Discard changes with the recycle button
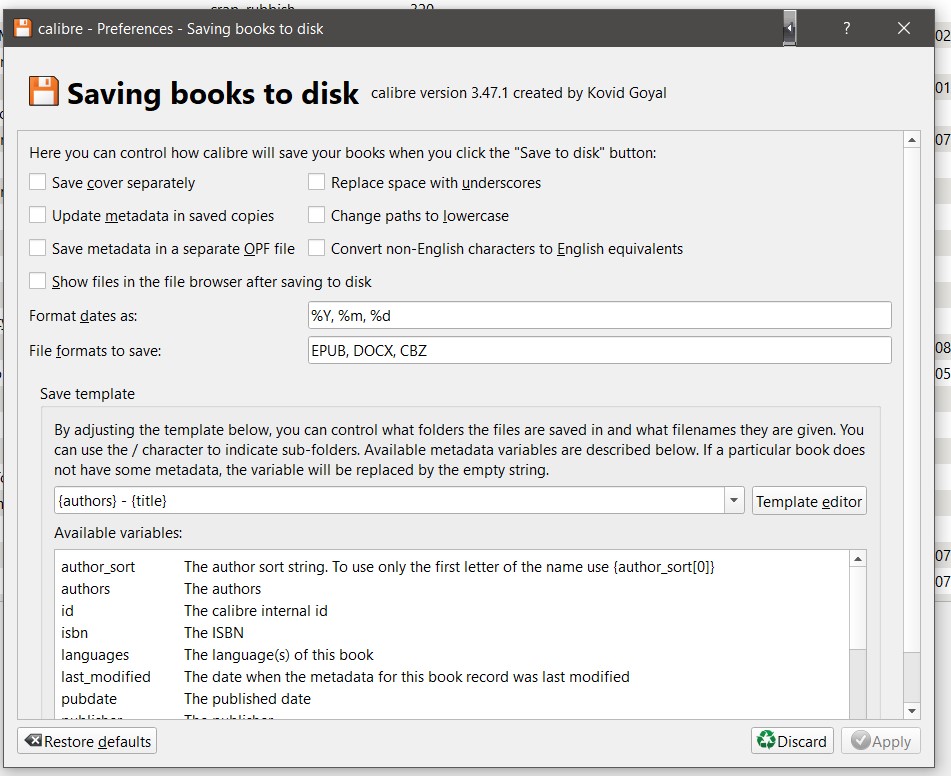Image resolution: width=951 pixels, height=776 pixels. click(792, 741)
